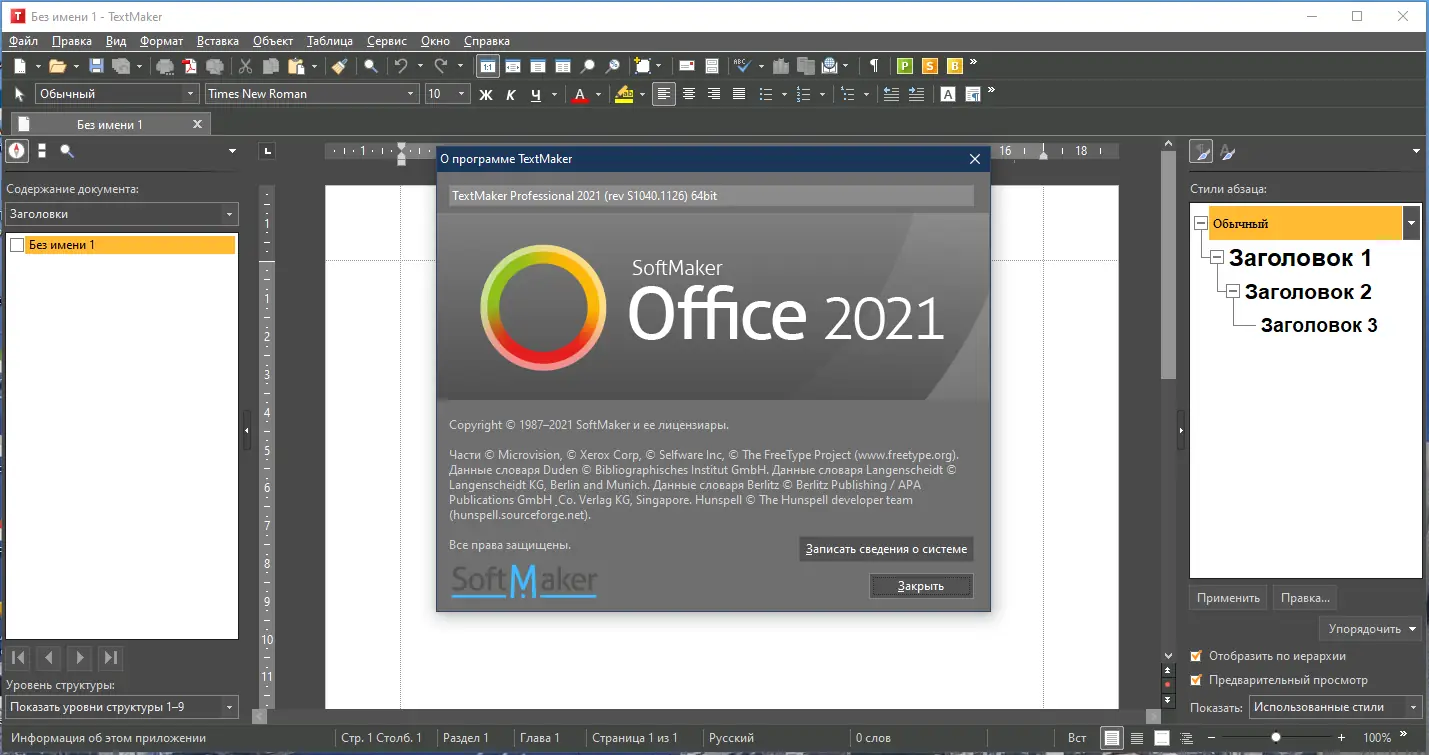Click the version info field in the dialog
This screenshot has height=755, width=1429.
tap(711, 196)
